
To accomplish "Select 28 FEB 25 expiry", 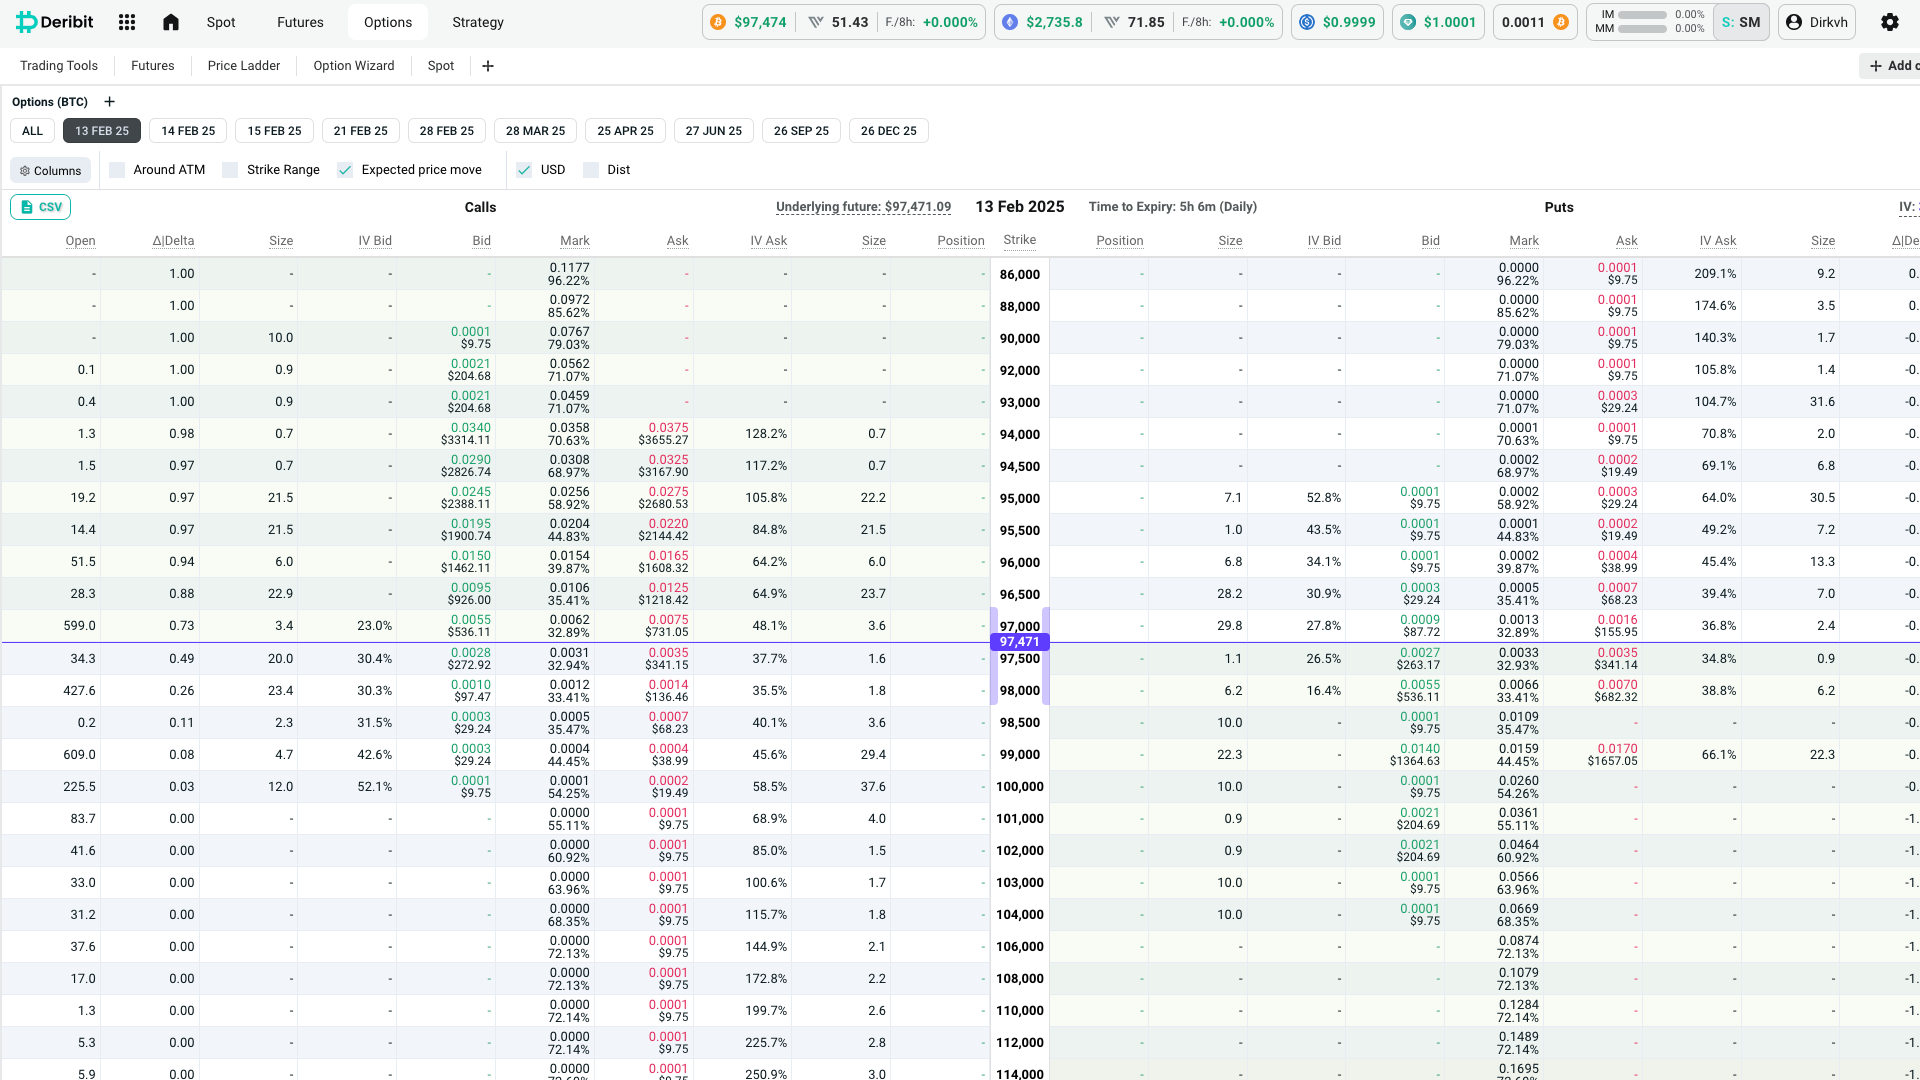I will coord(447,131).
